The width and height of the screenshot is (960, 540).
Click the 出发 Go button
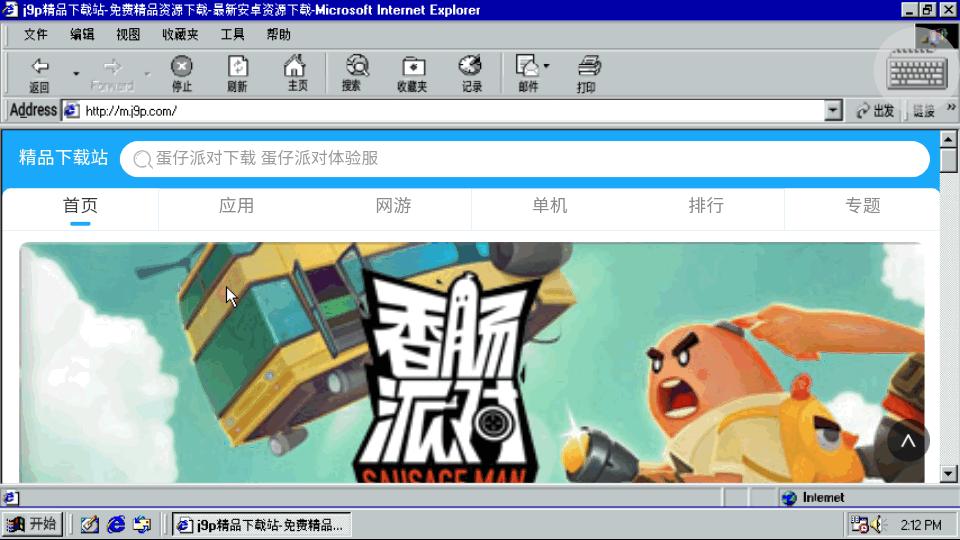pyautogui.click(x=876, y=111)
